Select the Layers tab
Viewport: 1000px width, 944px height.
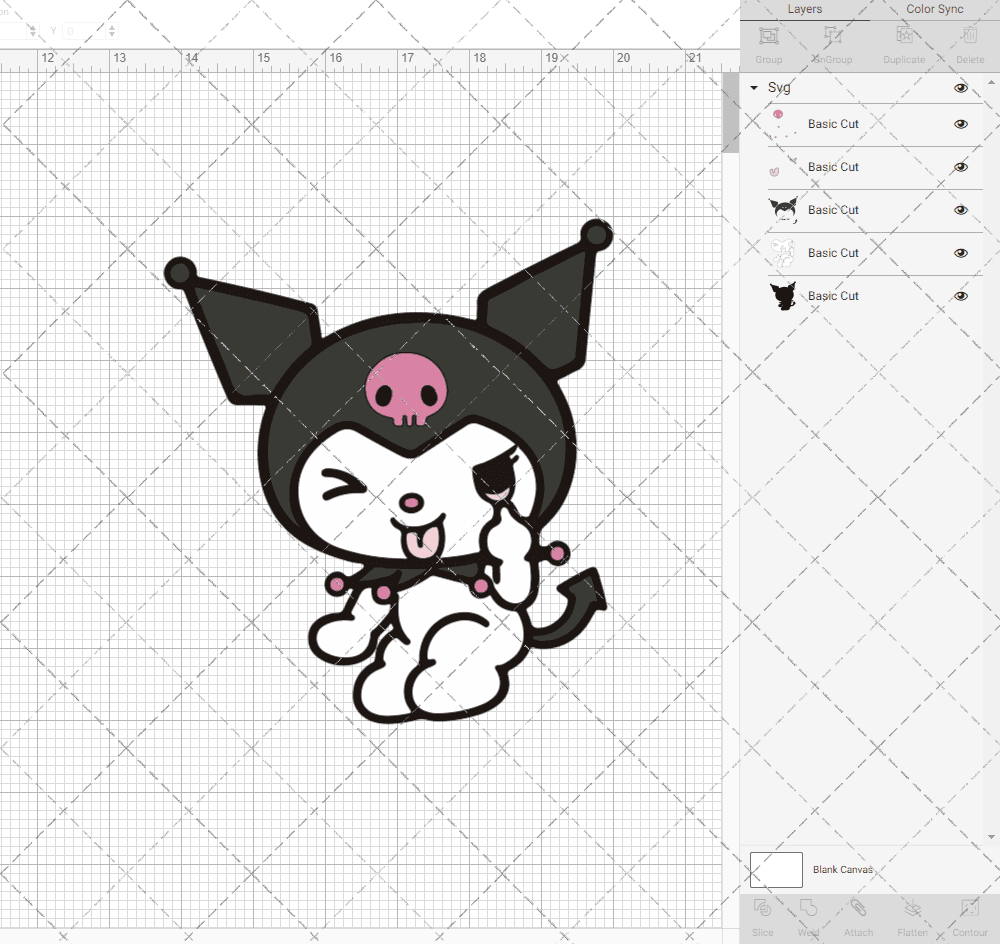(x=804, y=9)
